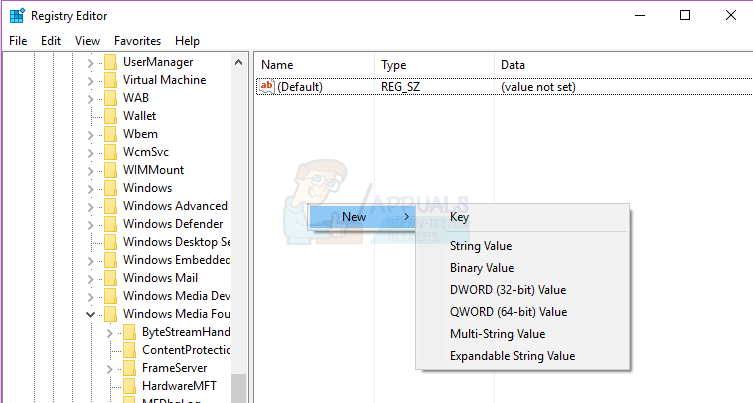Select the WIMMount key label
Image resolution: width=753 pixels, height=403 pixels.
[154, 170]
